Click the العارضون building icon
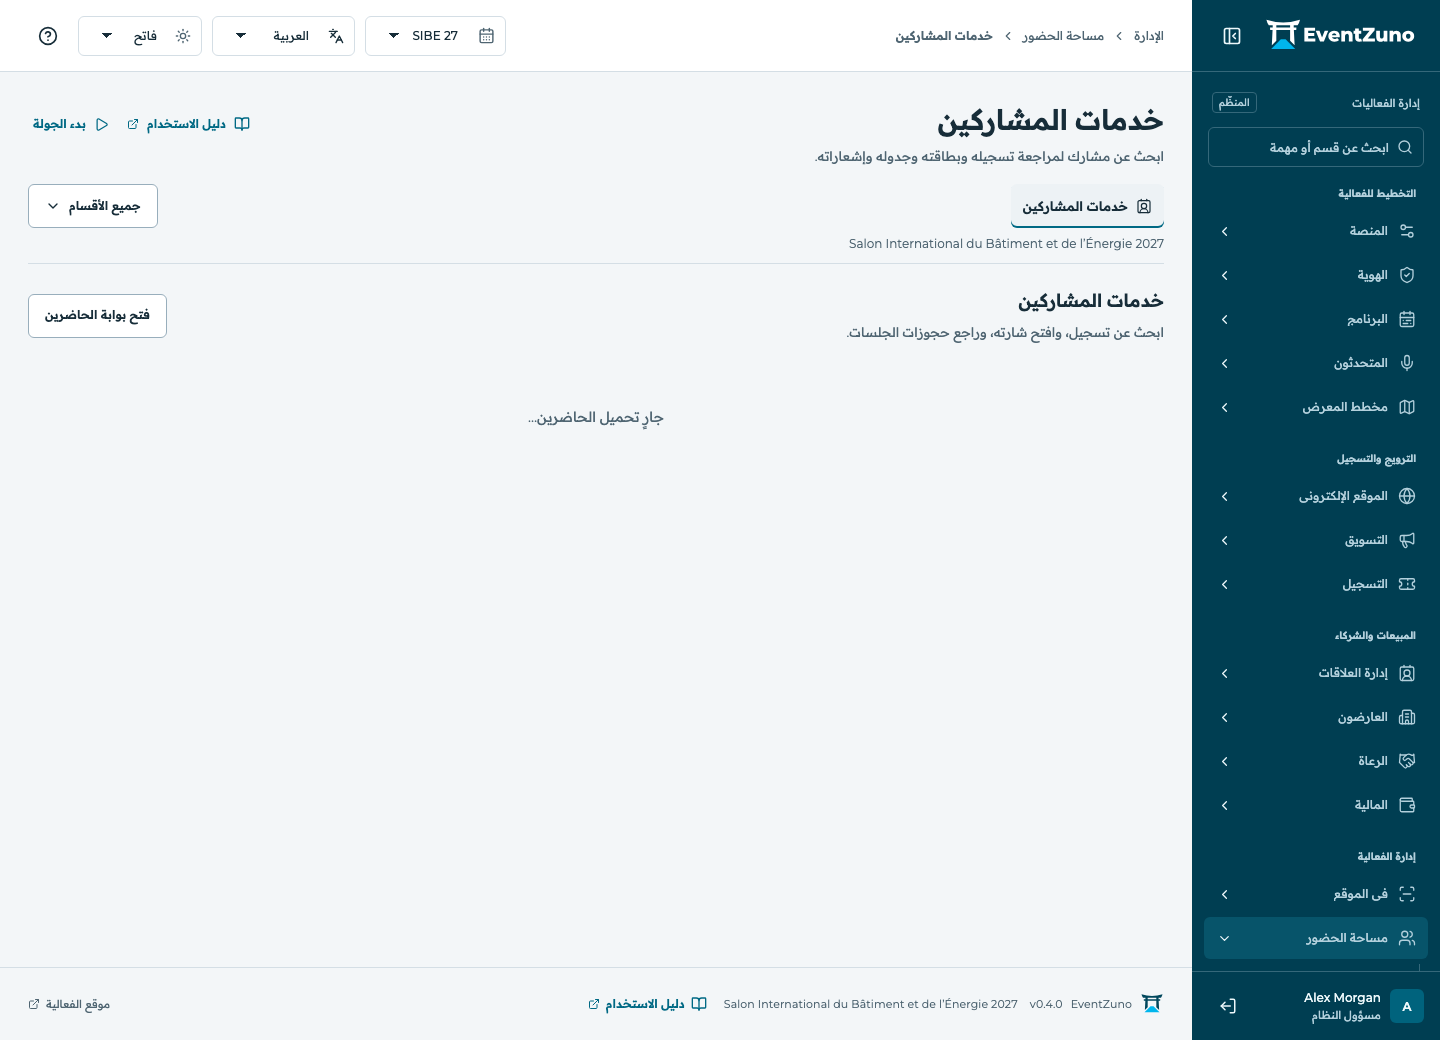Image resolution: width=1440 pixels, height=1040 pixels. (x=1407, y=717)
